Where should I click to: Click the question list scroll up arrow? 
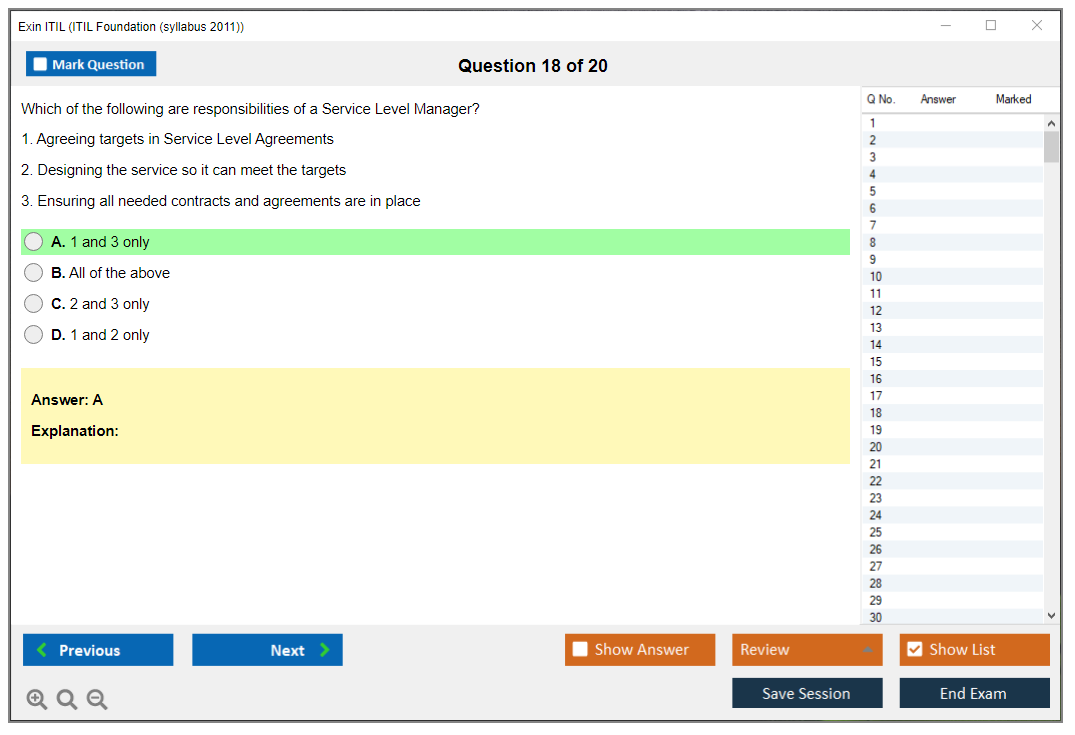(x=1051, y=123)
